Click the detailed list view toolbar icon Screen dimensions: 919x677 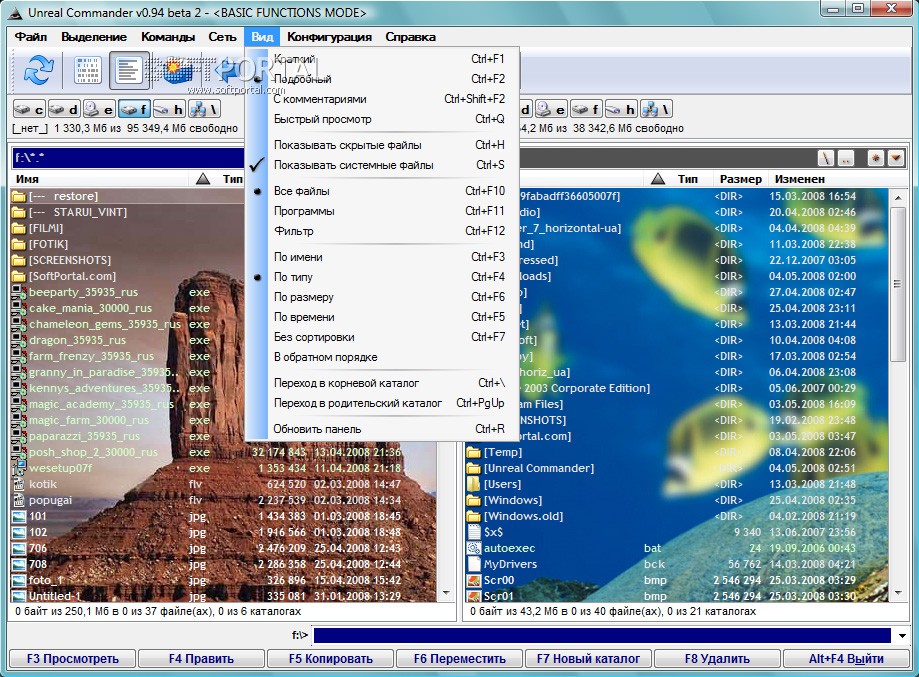[129, 70]
